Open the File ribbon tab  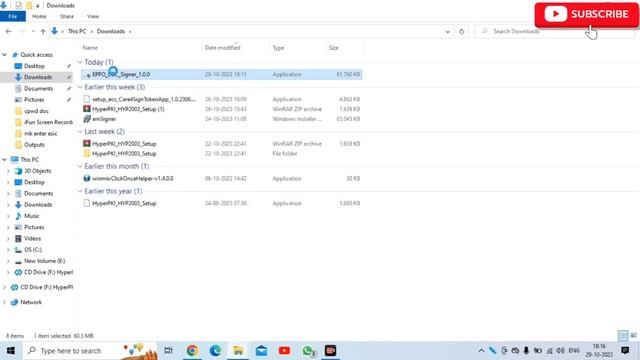[x=13, y=16]
